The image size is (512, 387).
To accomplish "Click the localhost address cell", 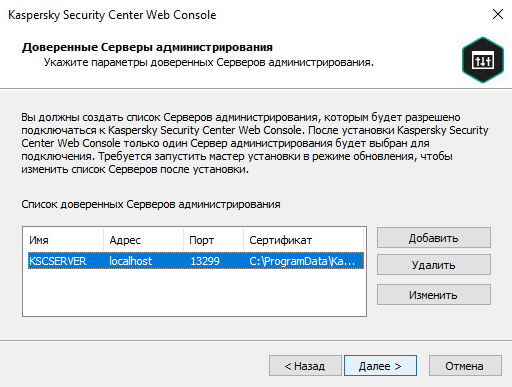I will click(130, 261).
